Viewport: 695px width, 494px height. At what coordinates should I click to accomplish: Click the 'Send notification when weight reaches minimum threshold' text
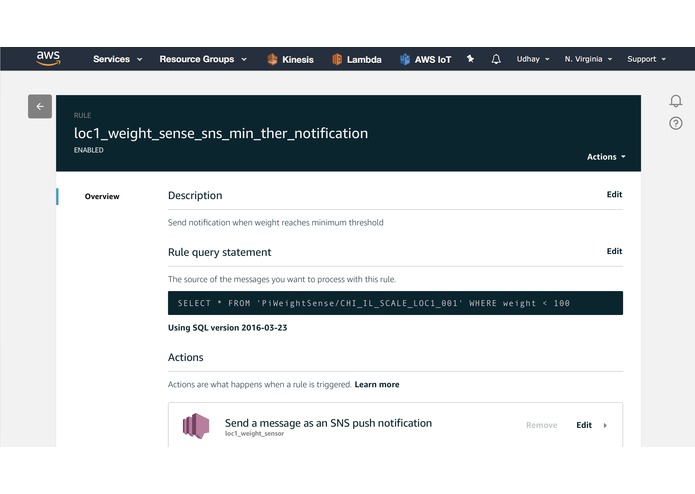click(x=276, y=222)
